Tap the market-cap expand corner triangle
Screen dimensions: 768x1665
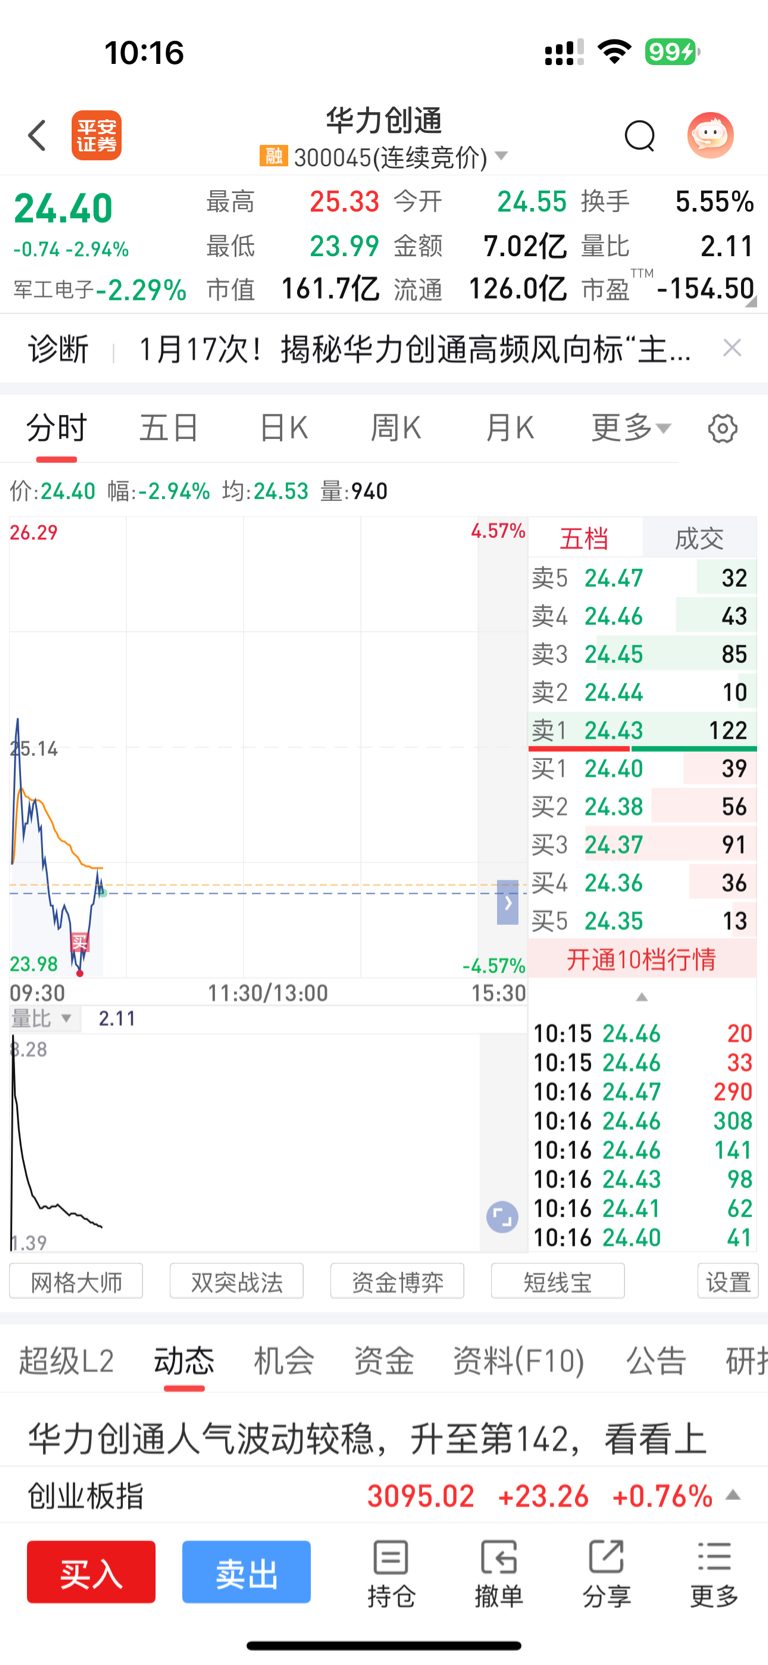(x=750, y=301)
